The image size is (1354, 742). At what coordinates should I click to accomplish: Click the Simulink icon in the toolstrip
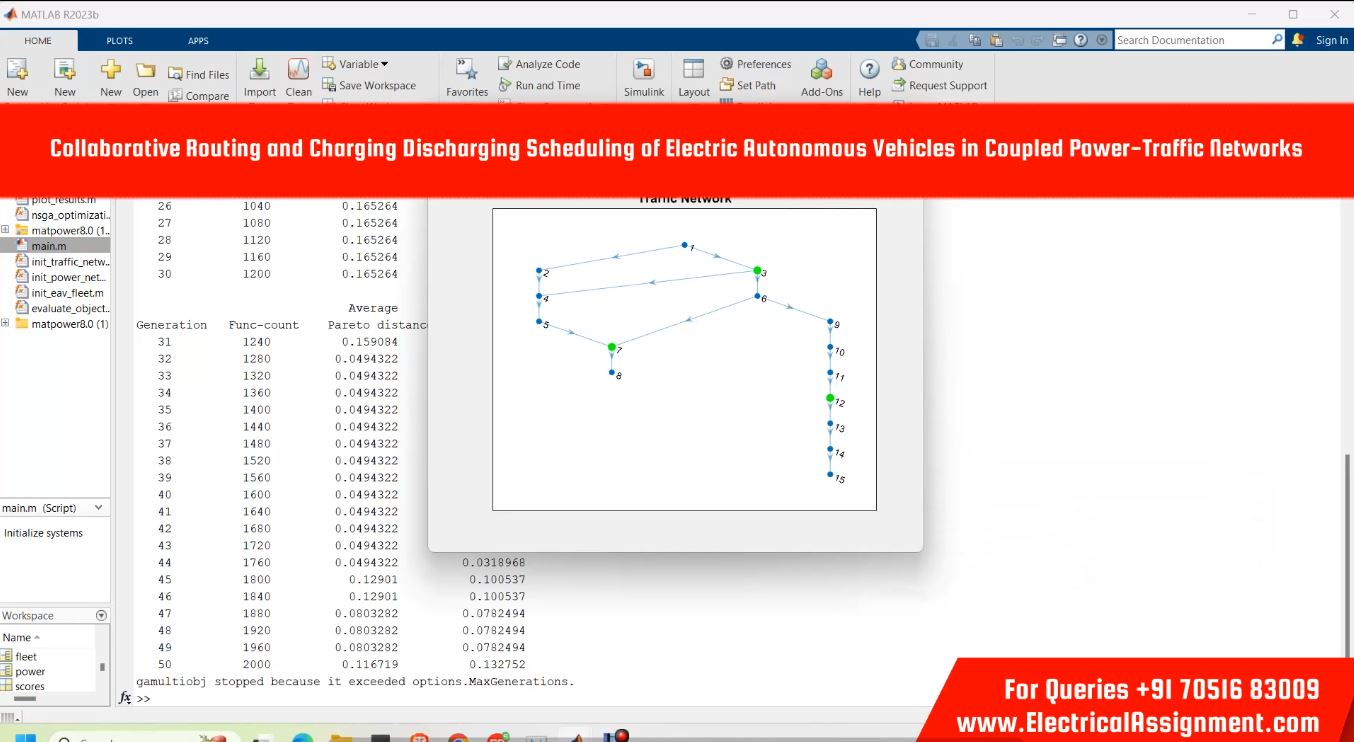[644, 71]
